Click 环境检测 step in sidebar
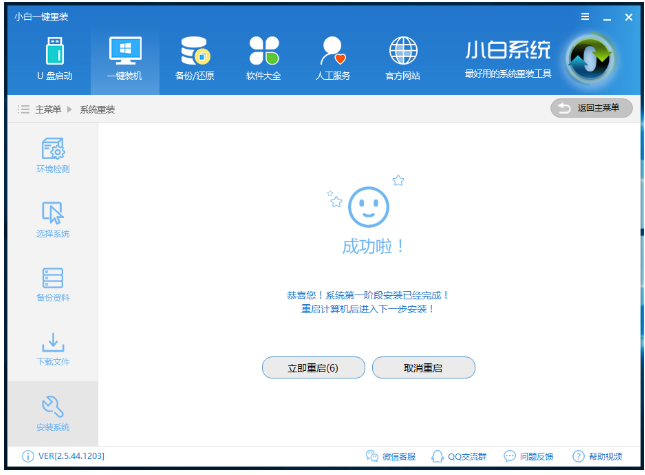 (x=53, y=155)
